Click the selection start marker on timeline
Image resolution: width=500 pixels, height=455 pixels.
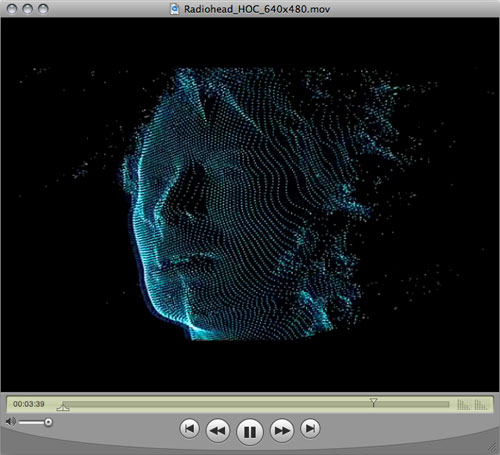(x=63, y=407)
